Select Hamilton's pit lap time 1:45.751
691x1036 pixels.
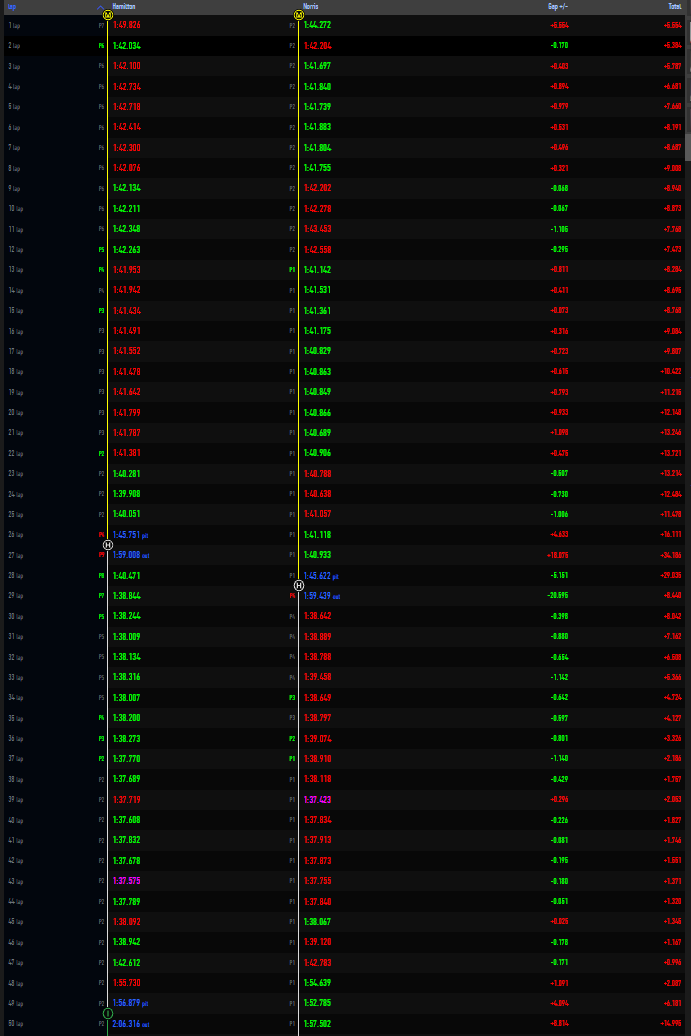(127, 535)
